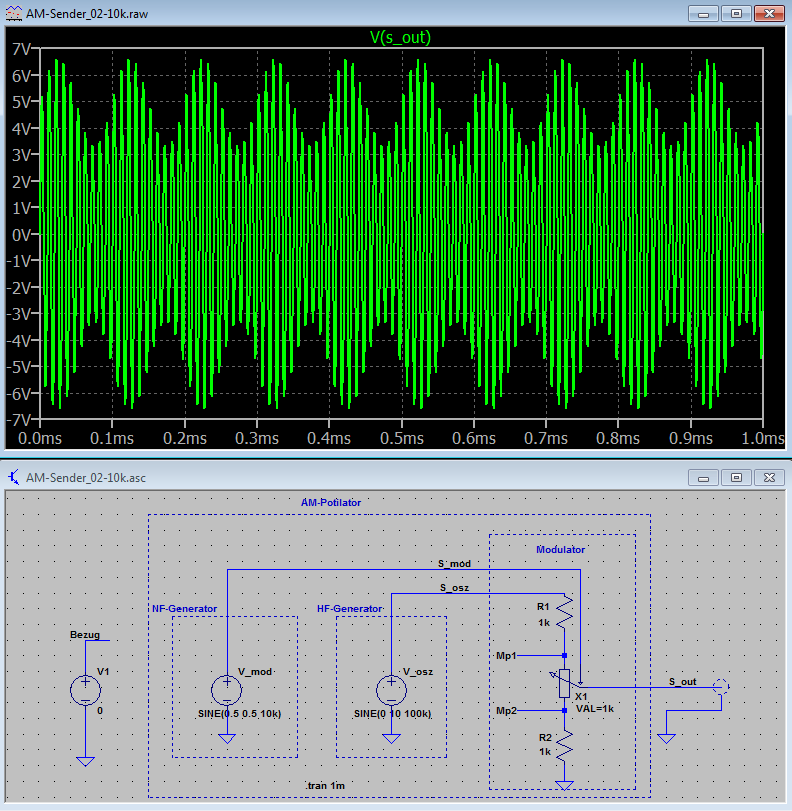The image size is (792, 811).
Task: Restore the AM-Sender_02-10k.raw waveform window
Action: (x=735, y=14)
